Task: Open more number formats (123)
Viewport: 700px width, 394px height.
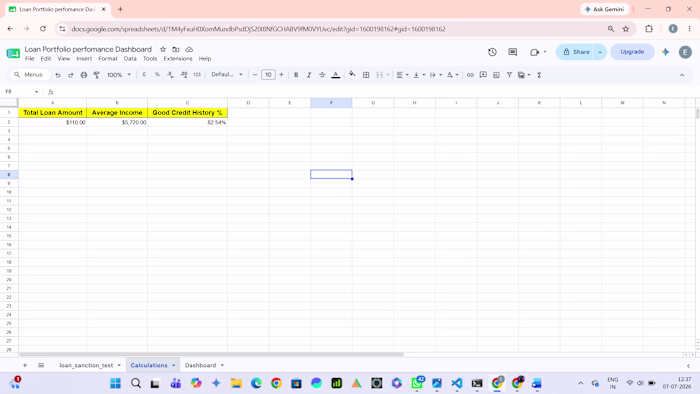Action: [197, 75]
